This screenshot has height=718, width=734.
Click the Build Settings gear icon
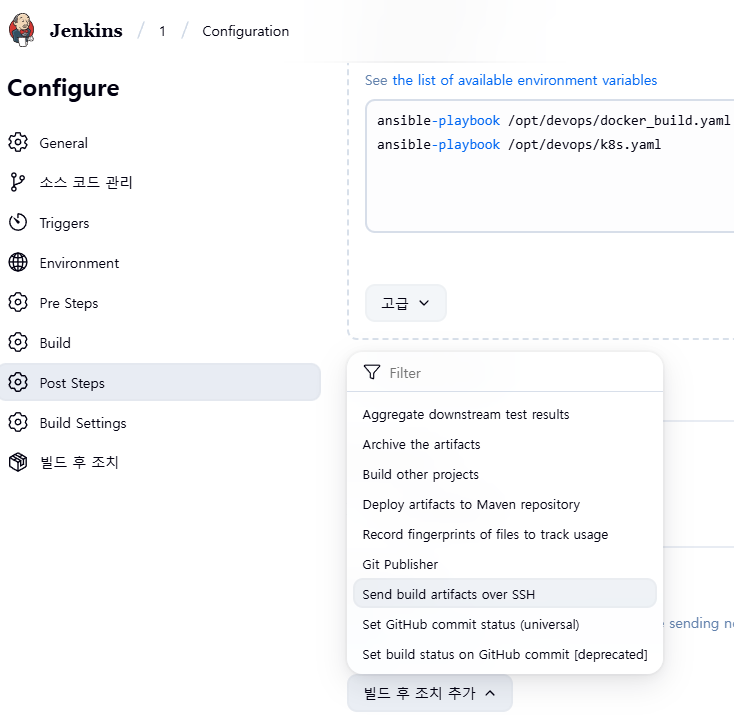point(18,423)
